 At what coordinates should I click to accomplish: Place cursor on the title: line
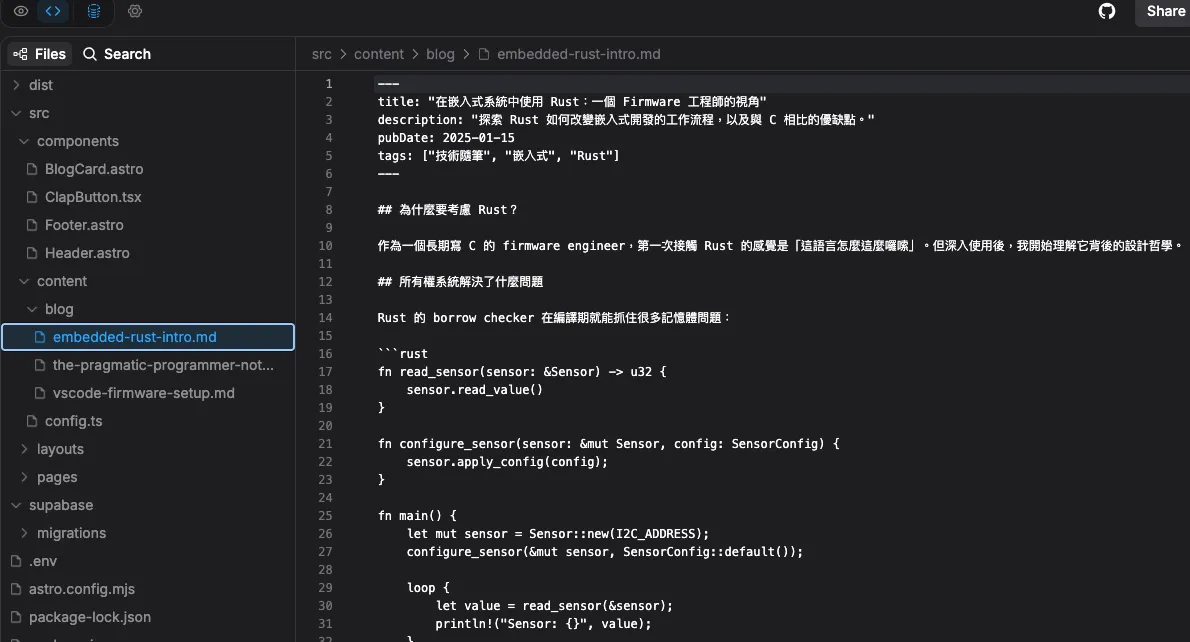click(x=572, y=102)
